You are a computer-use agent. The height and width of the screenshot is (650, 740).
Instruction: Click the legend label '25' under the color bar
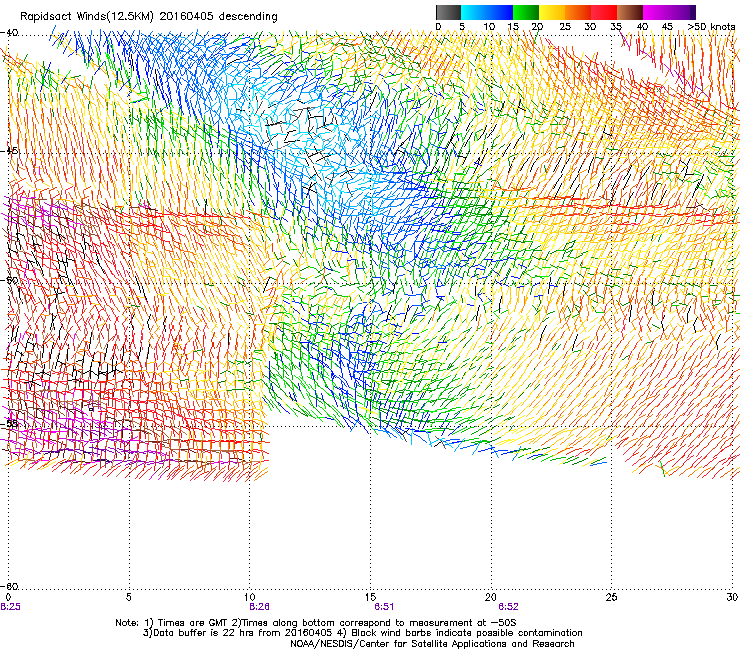click(565, 27)
